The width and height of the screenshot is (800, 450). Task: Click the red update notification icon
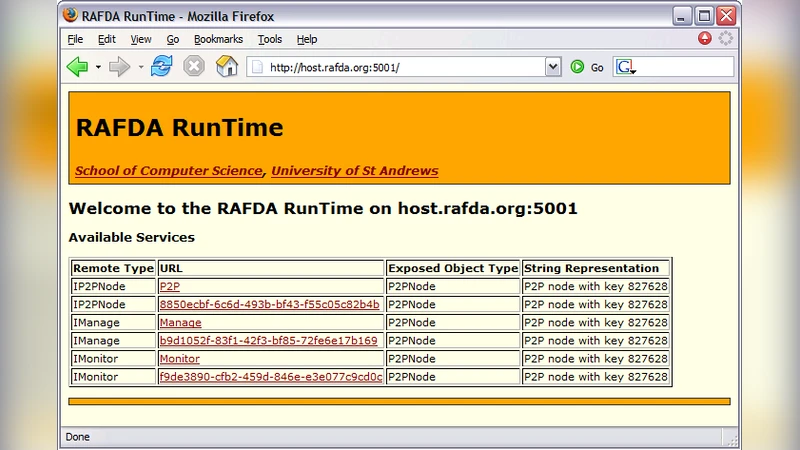tap(705, 39)
